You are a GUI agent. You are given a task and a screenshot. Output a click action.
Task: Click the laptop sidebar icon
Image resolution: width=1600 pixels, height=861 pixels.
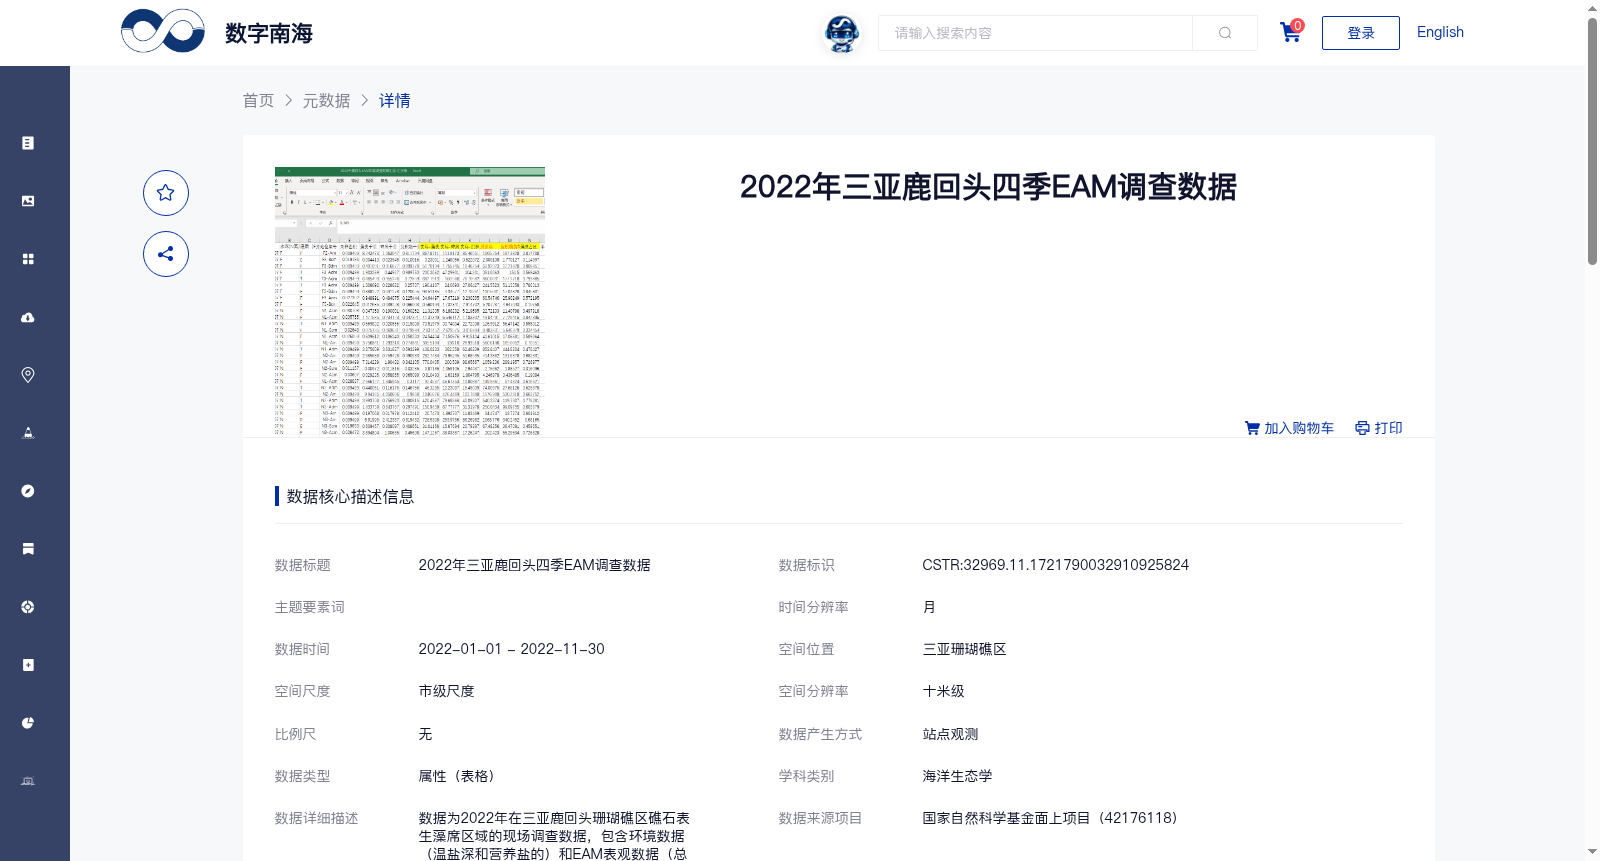coord(28,781)
